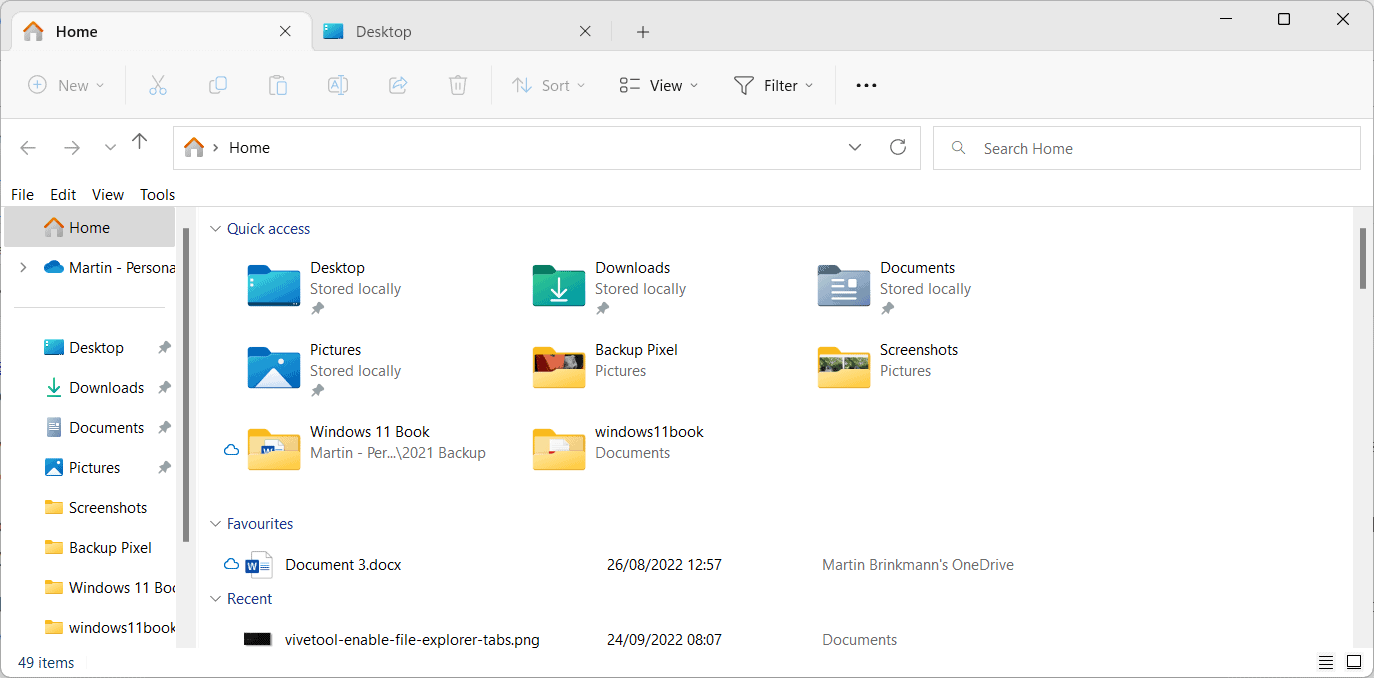Viewport: 1374px width, 678px height.
Task: Click the Back navigation arrow
Action: coord(28,147)
